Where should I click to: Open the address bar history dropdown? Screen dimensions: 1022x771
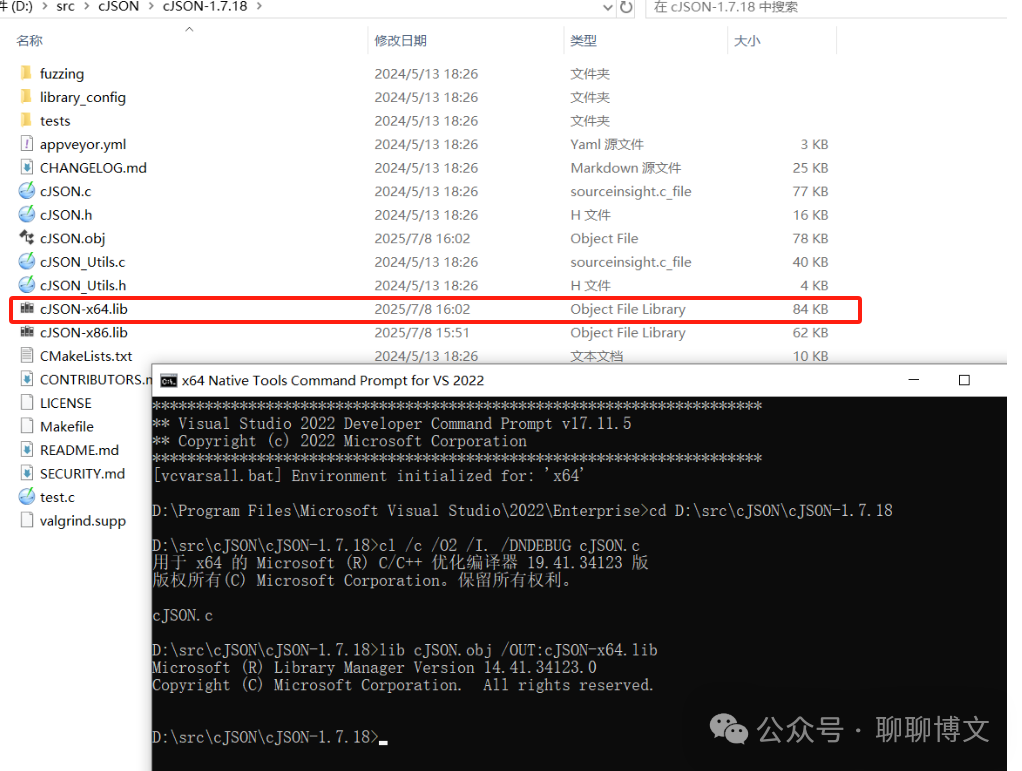tap(607, 7)
